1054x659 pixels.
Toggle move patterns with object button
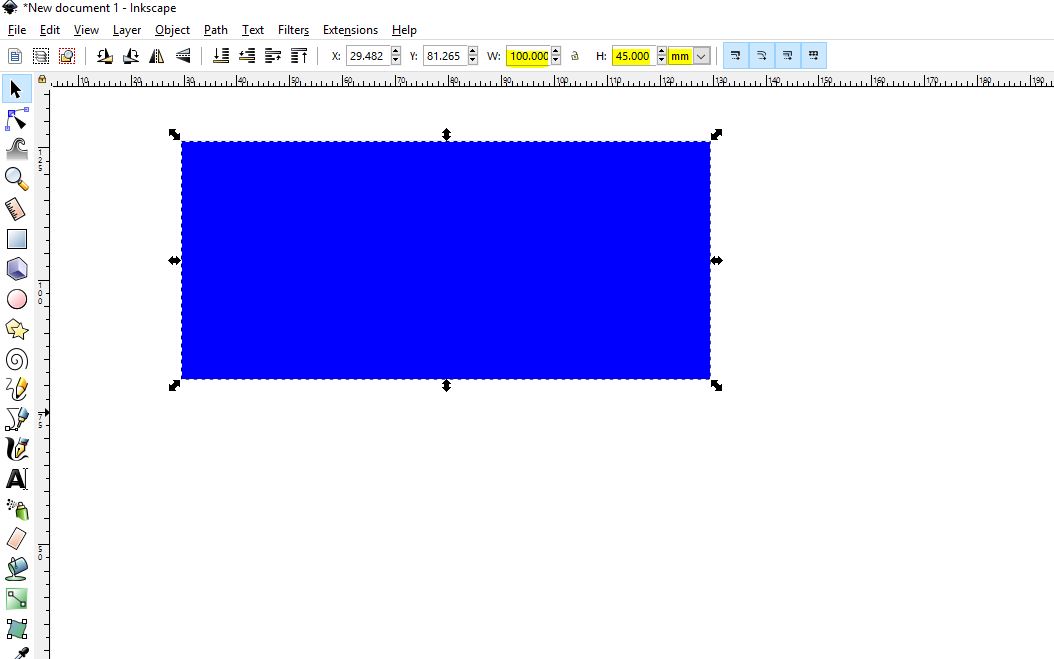tap(813, 56)
